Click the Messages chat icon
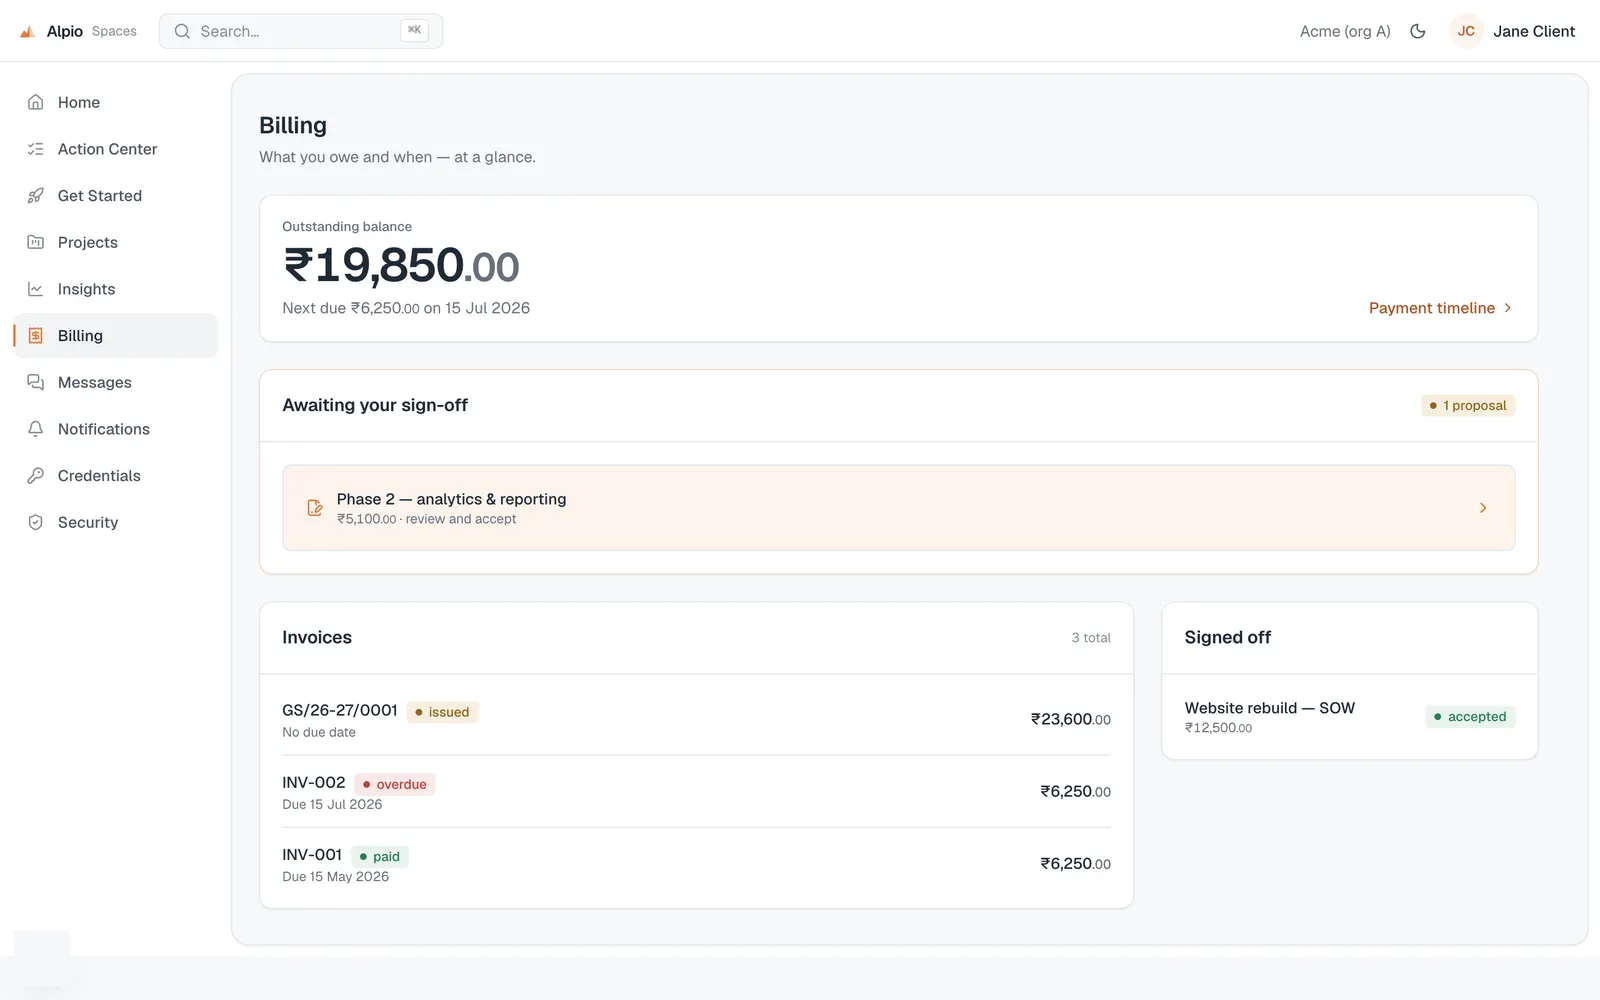Viewport: 1600px width, 1000px height. click(x=36, y=382)
